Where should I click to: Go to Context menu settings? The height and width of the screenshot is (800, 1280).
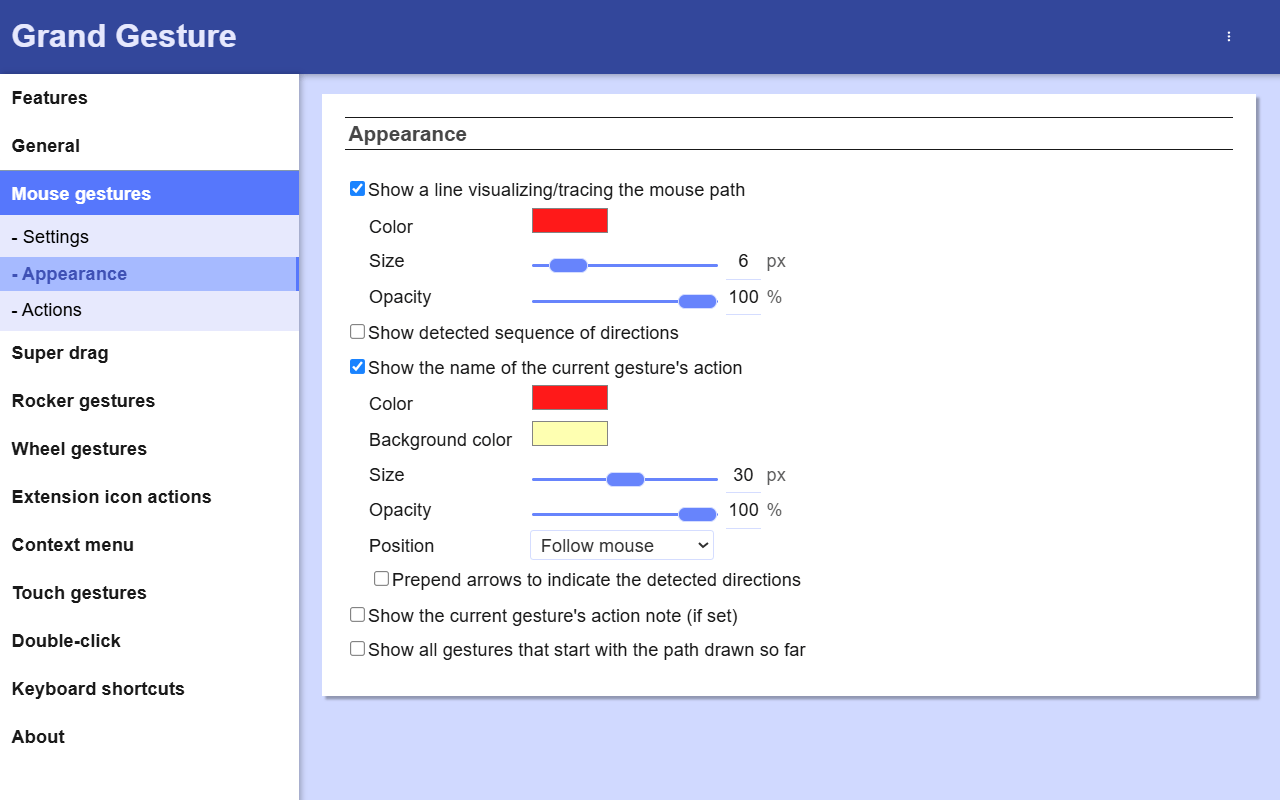(x=149, y=545)
